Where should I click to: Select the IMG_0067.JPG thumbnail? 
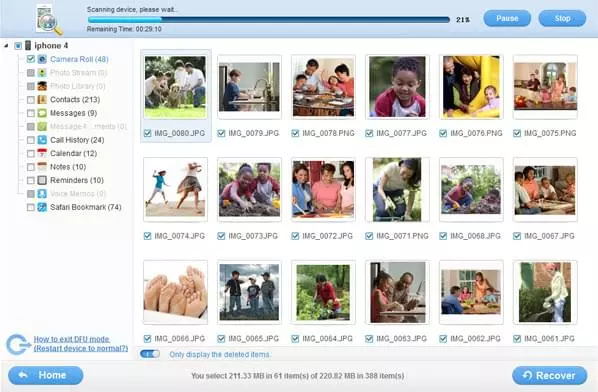point(545,190)
